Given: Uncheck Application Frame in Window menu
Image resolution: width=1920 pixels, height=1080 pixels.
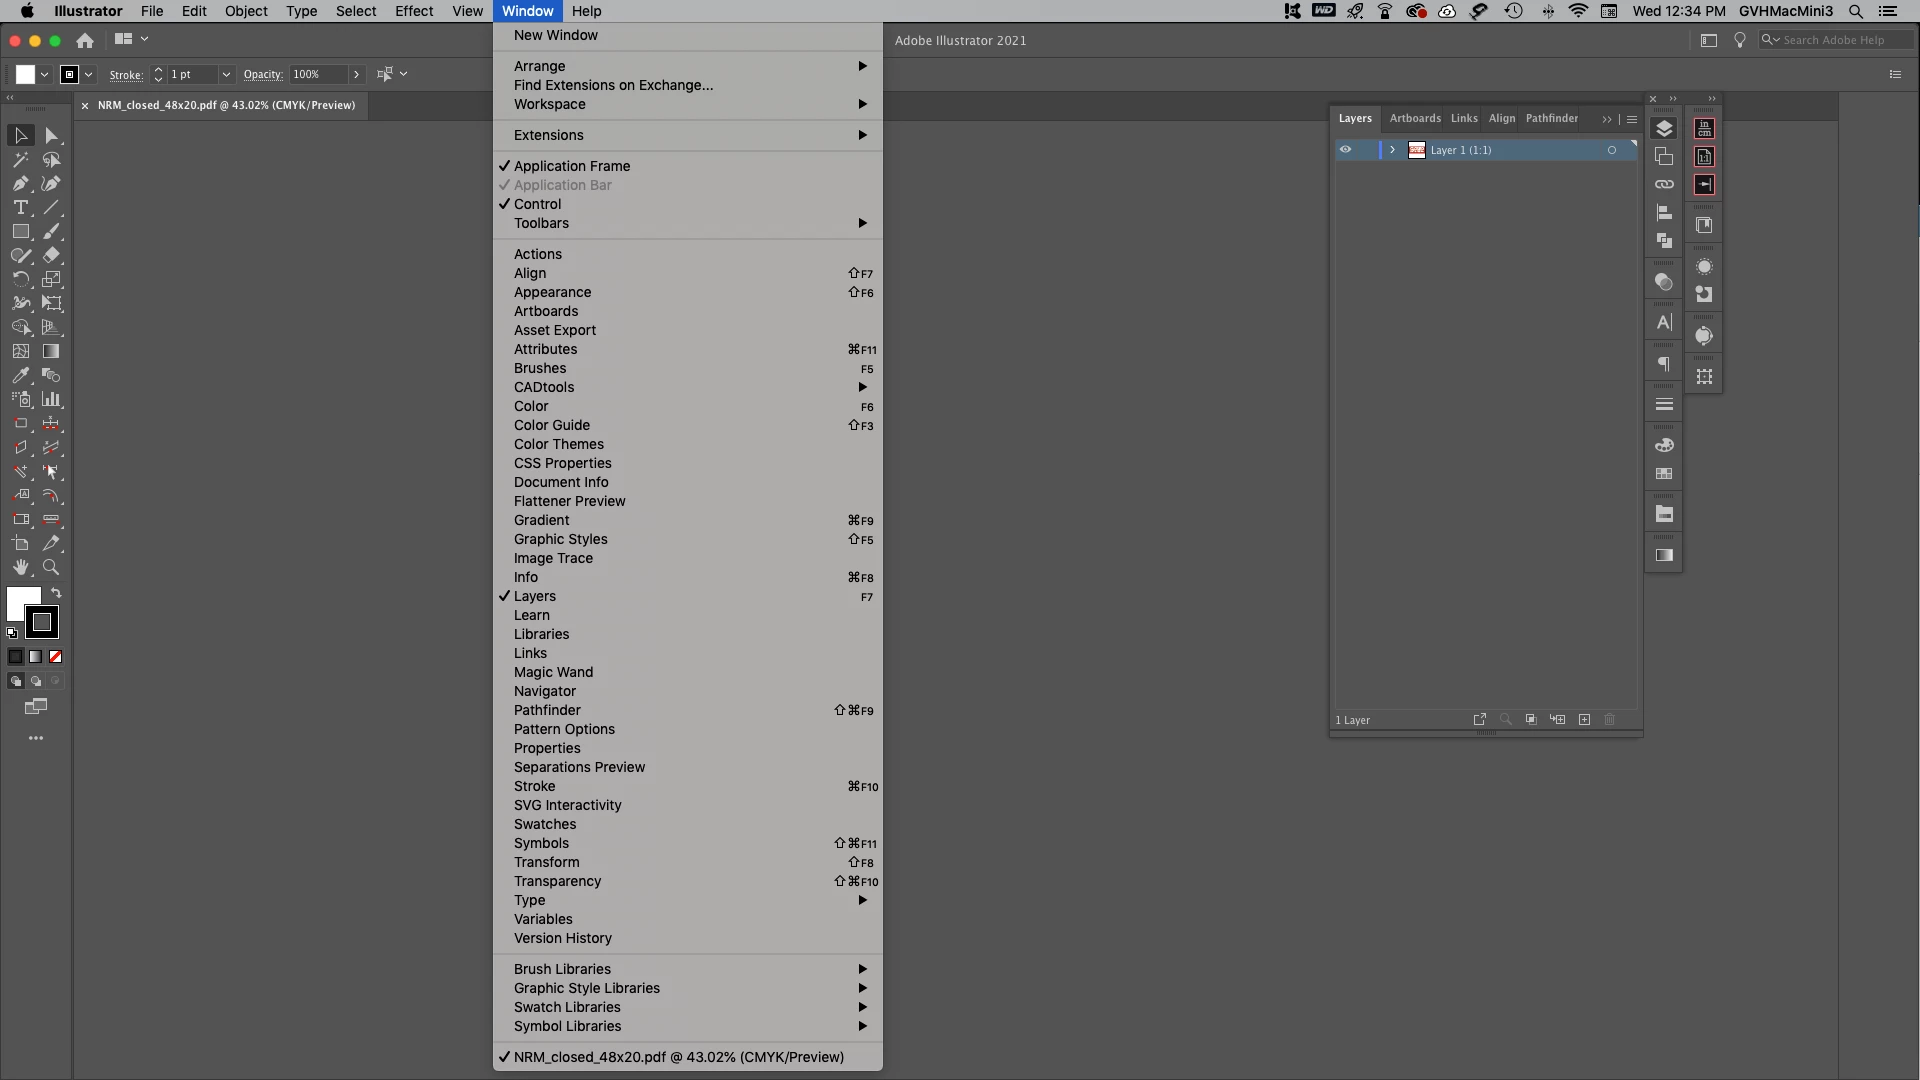Looking at the screenshot, I should point(572,166).
